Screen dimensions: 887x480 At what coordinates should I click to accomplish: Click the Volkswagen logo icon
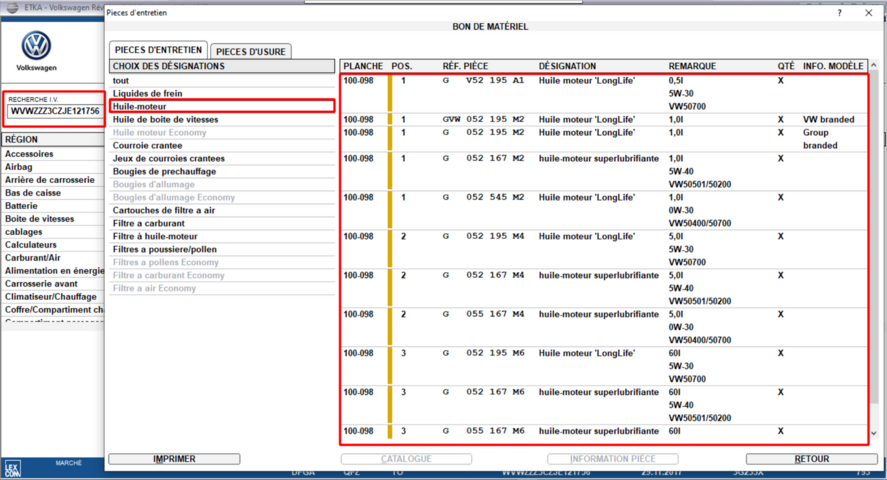coord(36,45)
